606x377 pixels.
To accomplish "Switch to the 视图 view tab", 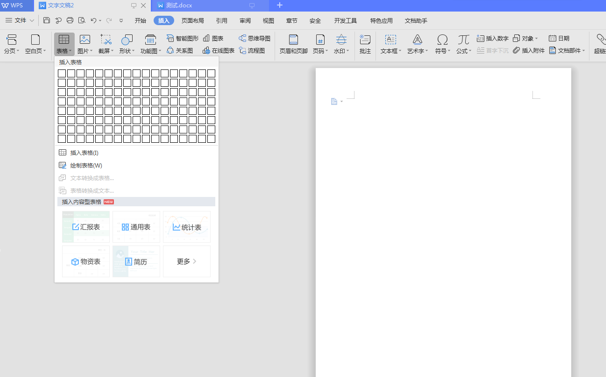I will tap(268, 20).
